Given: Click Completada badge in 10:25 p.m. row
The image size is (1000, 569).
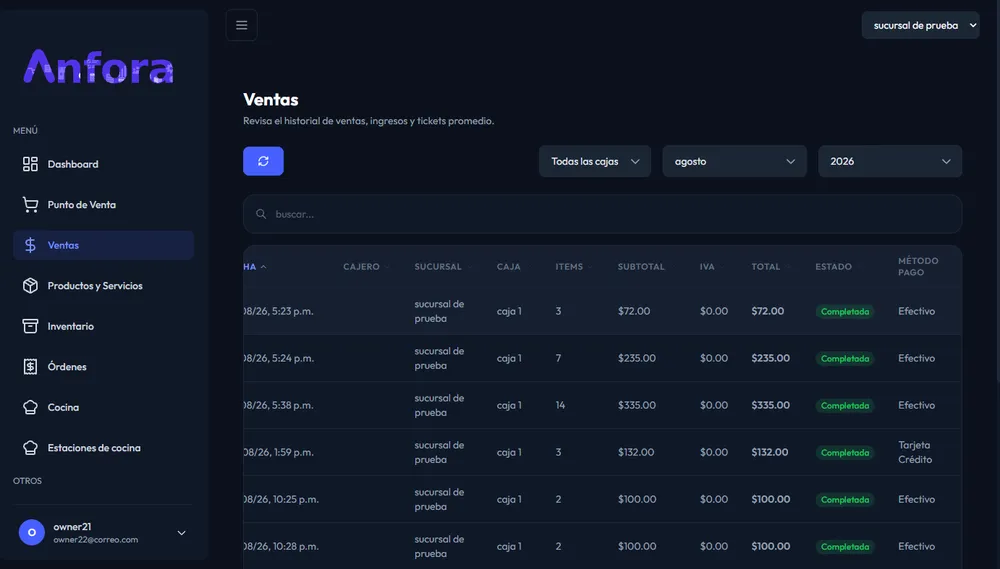Looking at the screenshot, I should [x=844, y=499].
